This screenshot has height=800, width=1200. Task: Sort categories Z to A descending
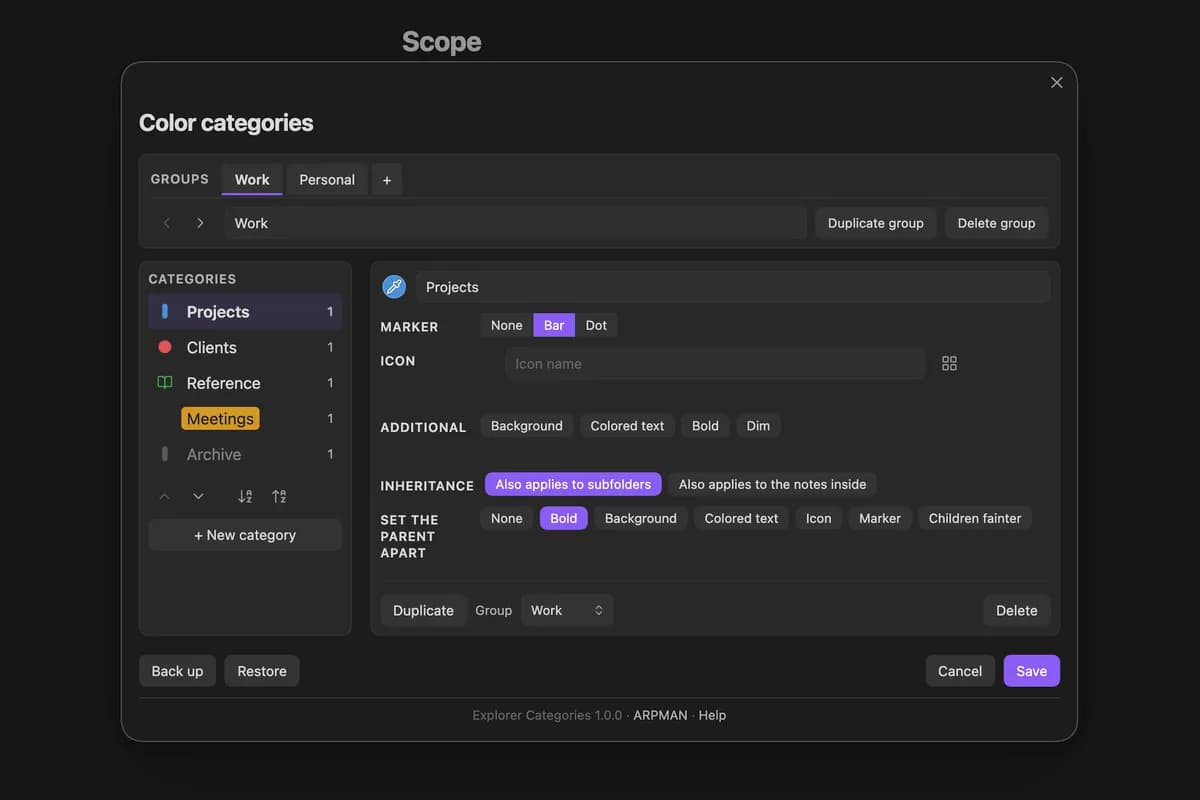coord(279,496)
